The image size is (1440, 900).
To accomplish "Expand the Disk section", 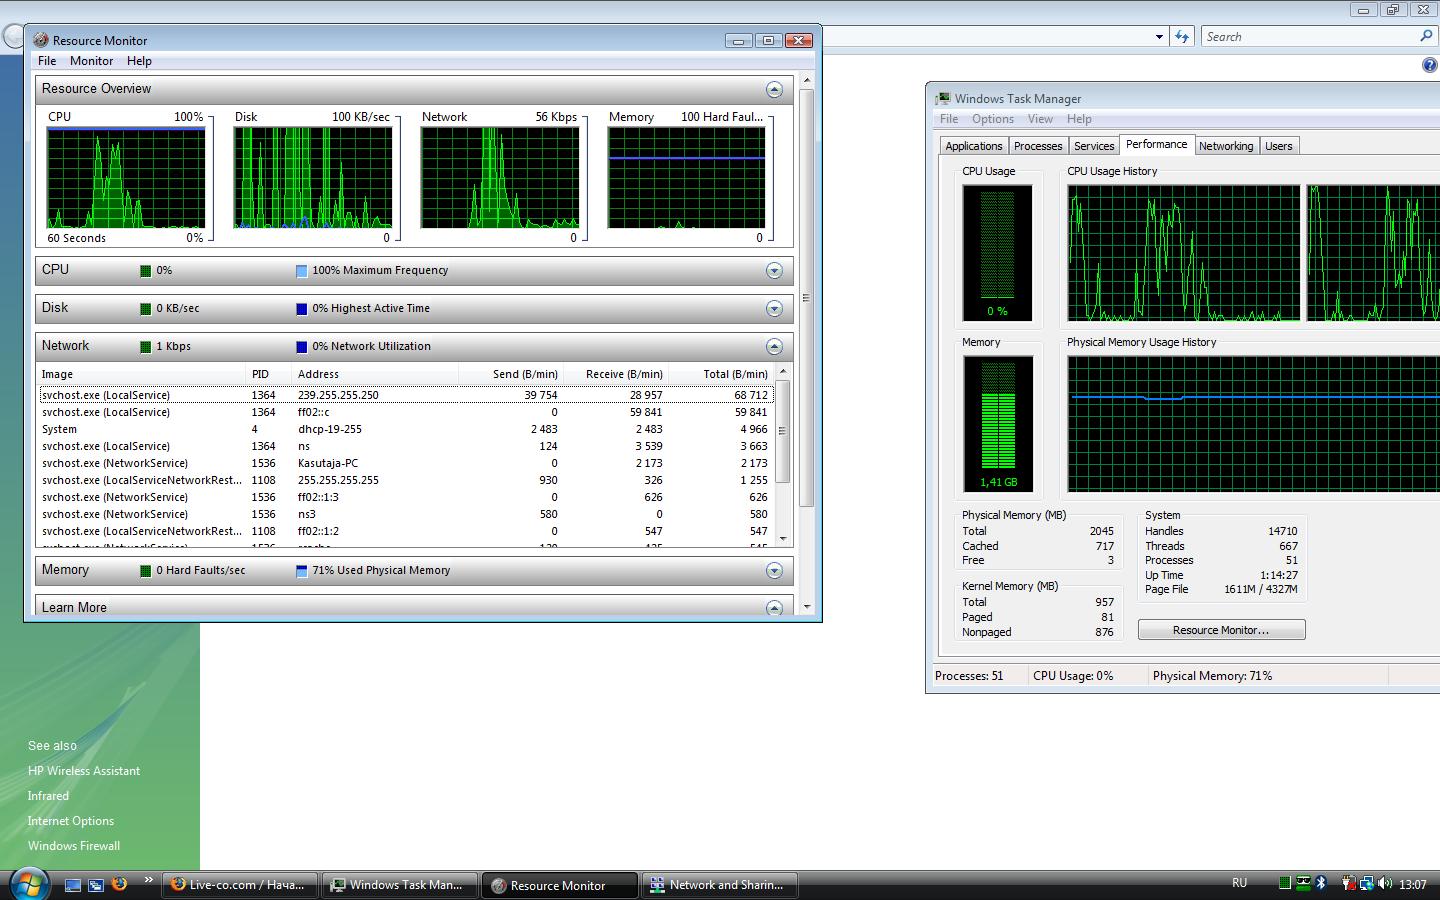I will (774, 309).
